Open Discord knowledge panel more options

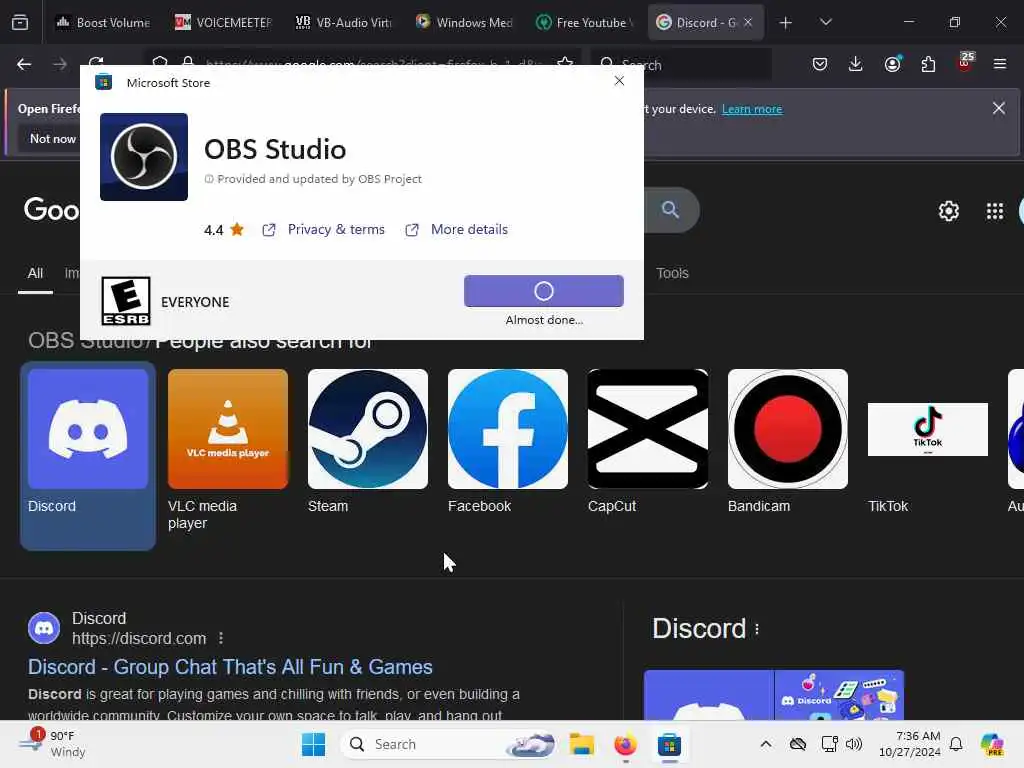point(757,629)
